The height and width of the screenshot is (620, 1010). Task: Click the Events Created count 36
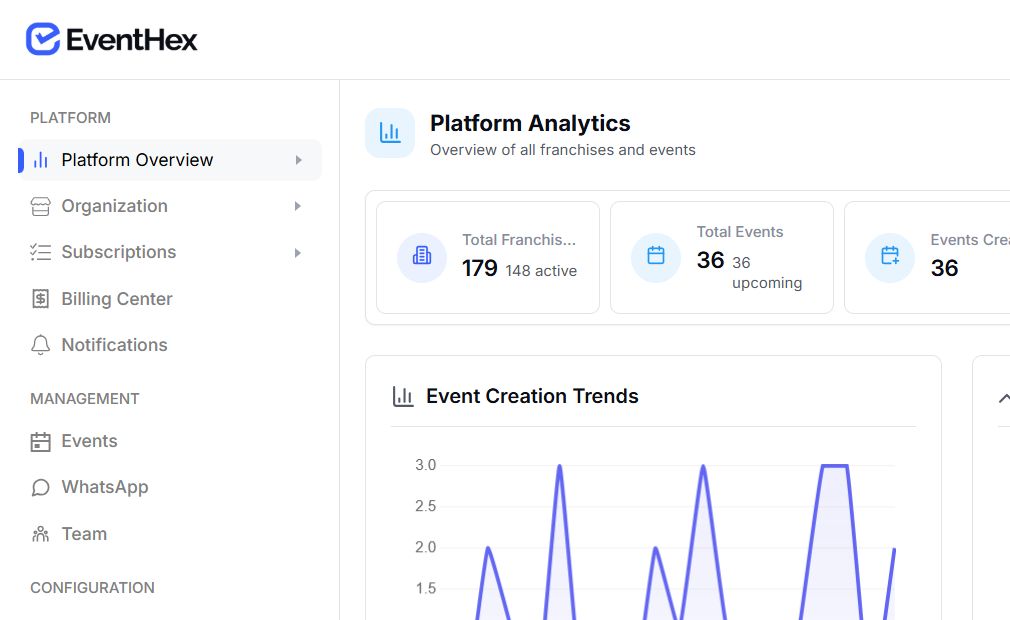pyautogui.click(x=944, y=268)
